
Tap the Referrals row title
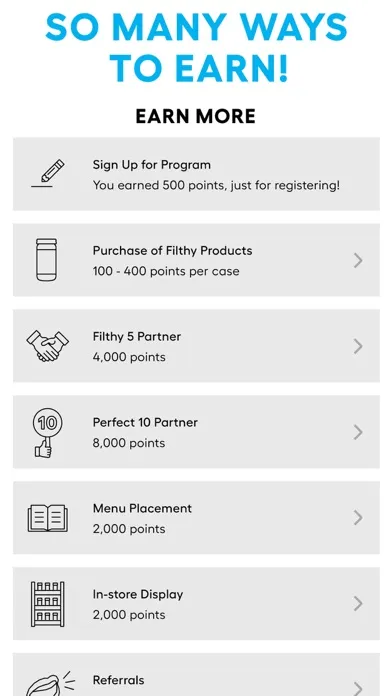[119, 680]
